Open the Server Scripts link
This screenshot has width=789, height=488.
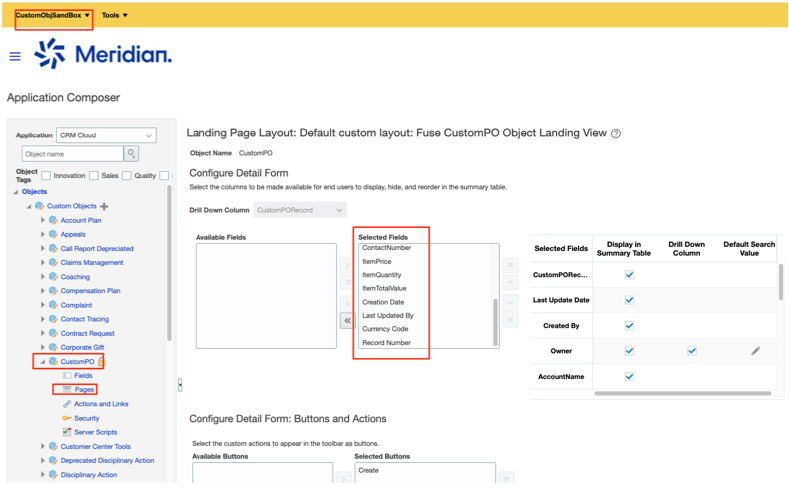click(95, 432)
